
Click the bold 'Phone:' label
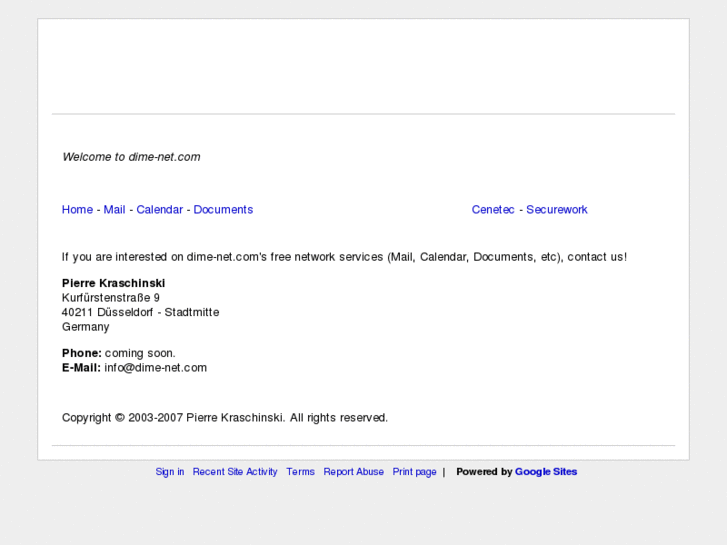coord(82,353)
